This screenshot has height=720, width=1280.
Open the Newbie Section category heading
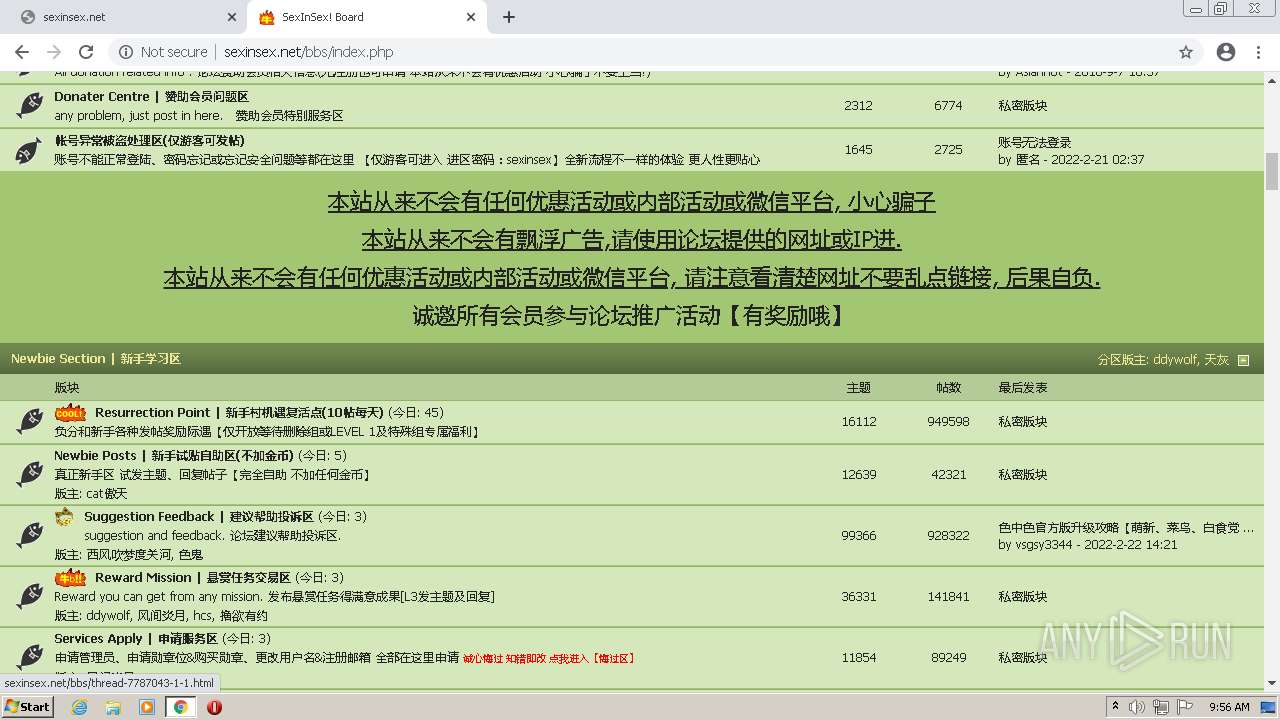coord(96,358)
